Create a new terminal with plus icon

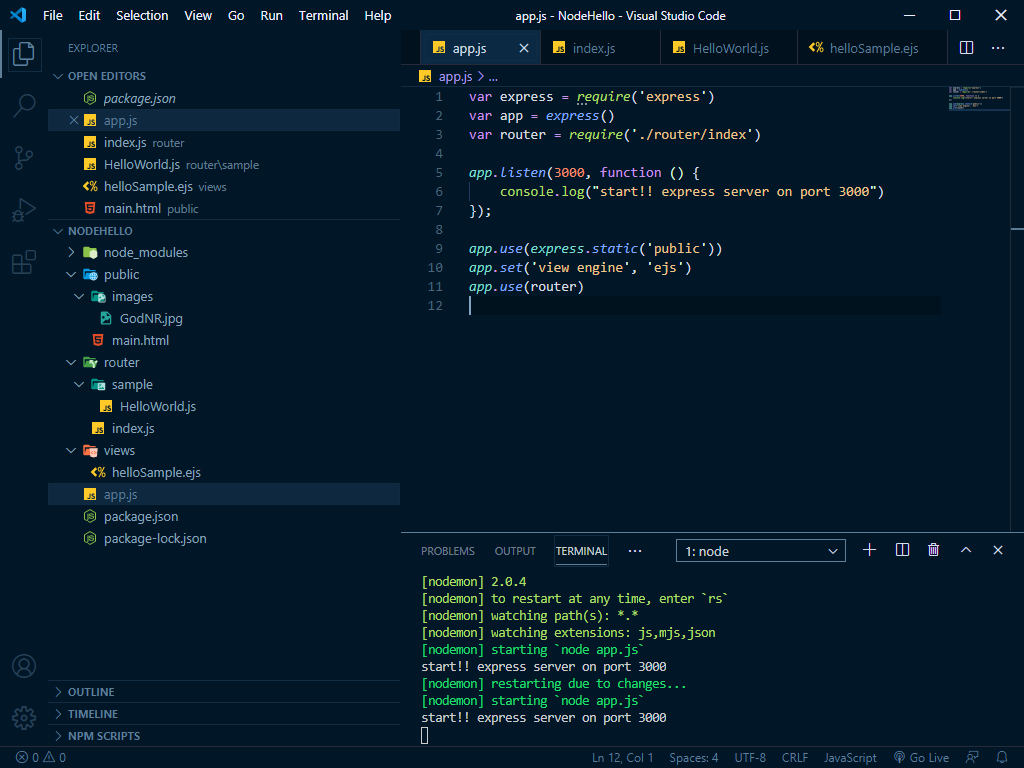pos(869,550)
